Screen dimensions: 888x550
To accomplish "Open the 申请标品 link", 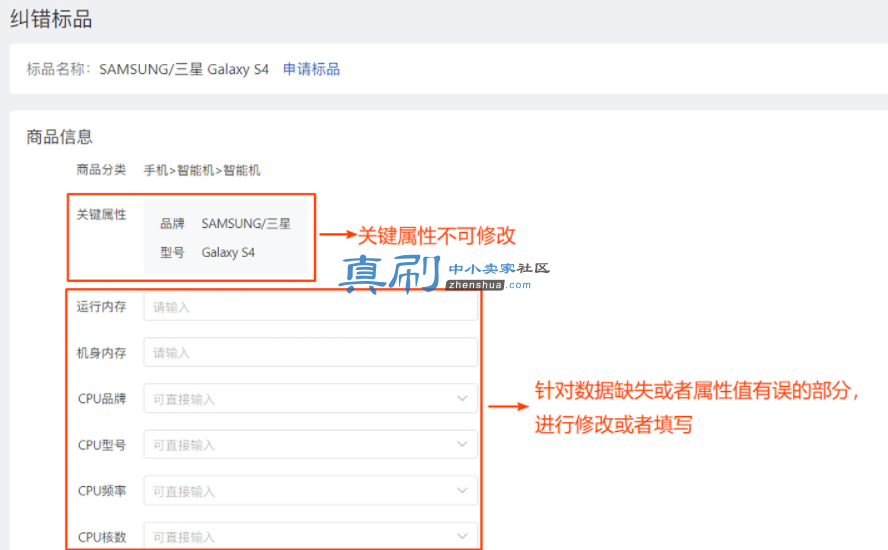I will (x=311, y=69).
